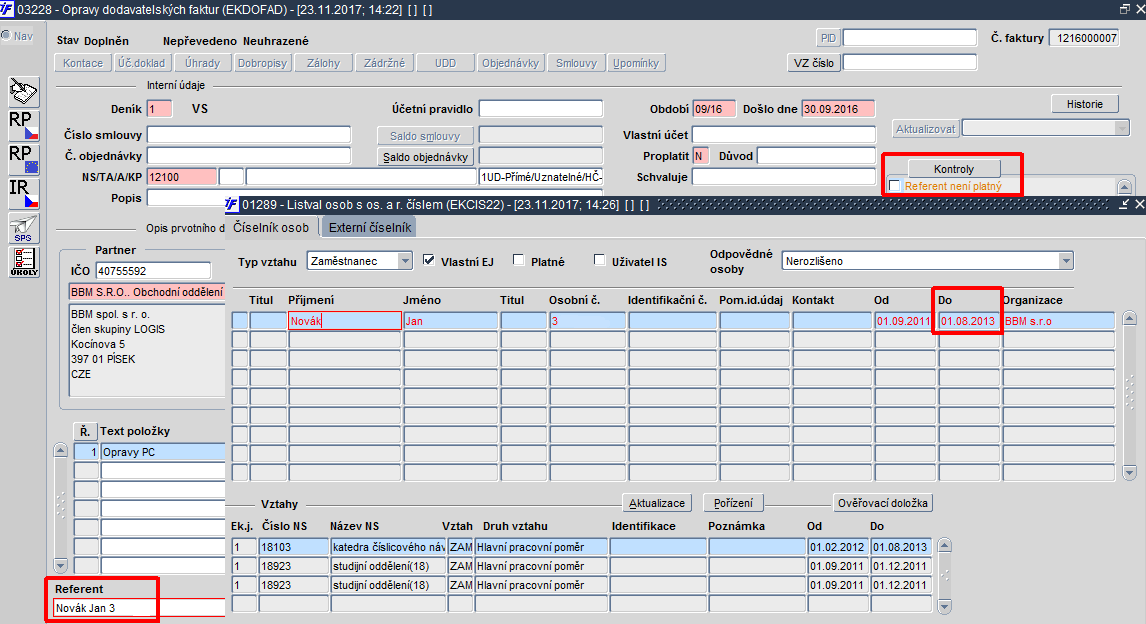This screenshot has height=624, width=1146.
Task: Open the Typ vztahu dropdown
Action: [405, 261]
